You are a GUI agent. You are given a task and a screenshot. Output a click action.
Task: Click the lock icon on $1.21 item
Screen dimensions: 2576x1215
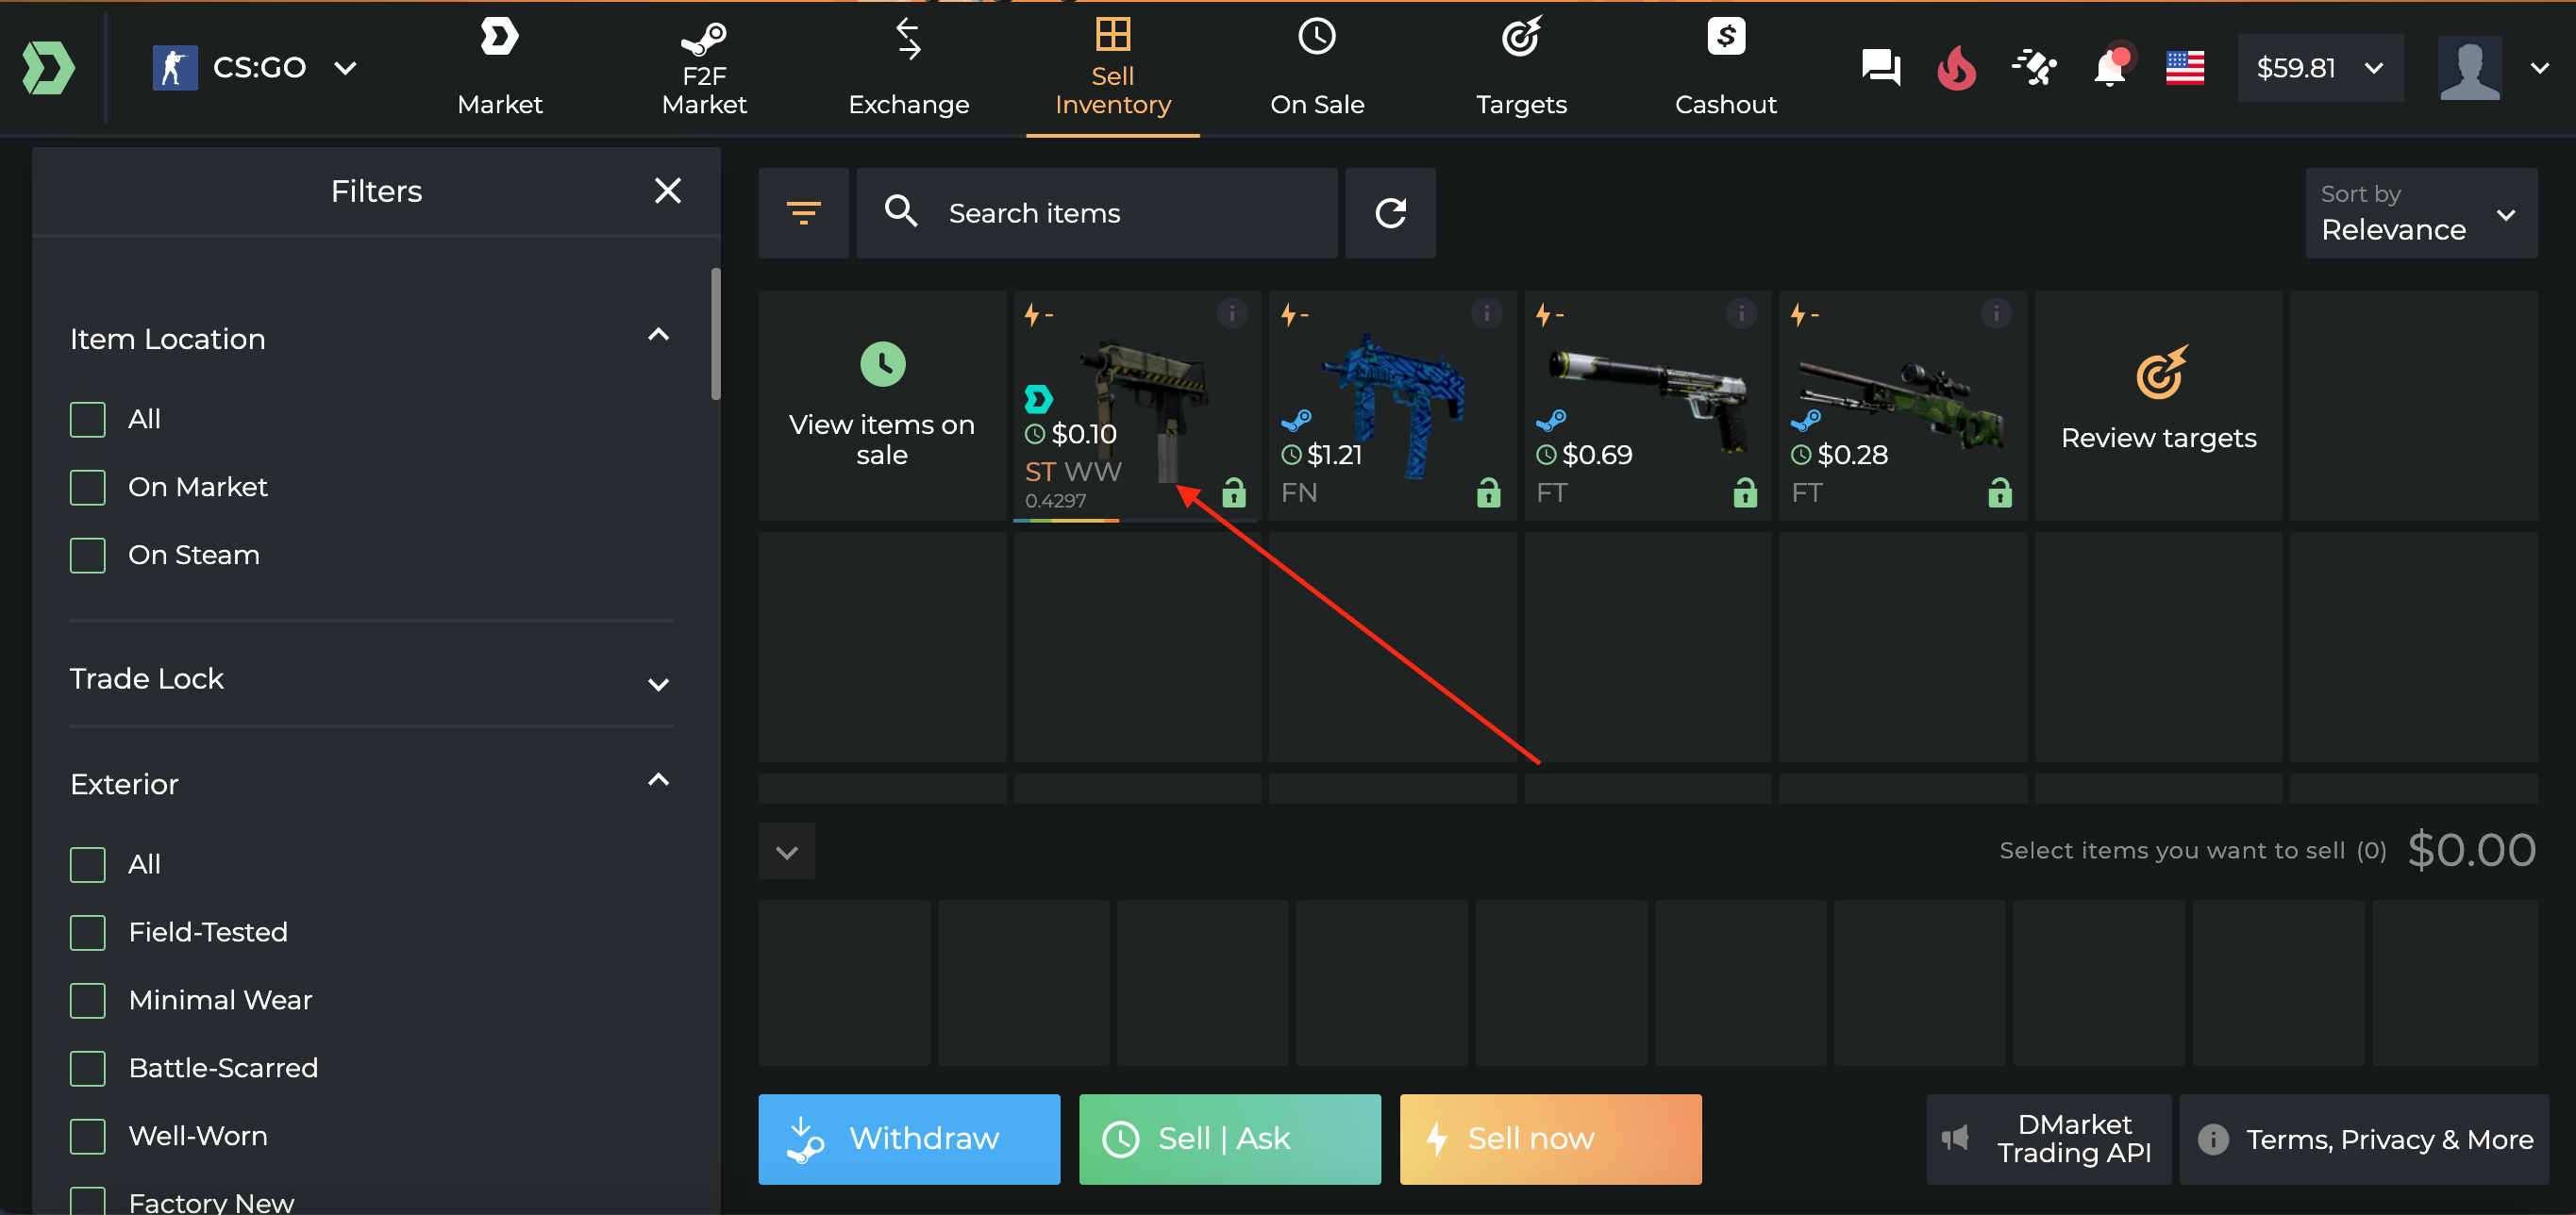point(1489,492)
